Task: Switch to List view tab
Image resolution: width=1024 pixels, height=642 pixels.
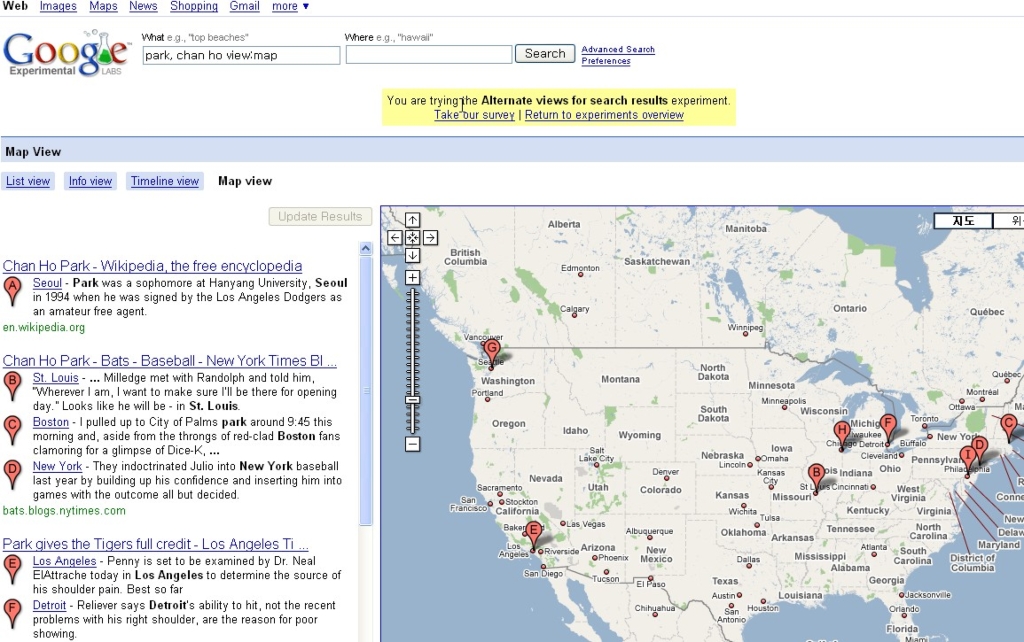Action: pyautogui.click(x=28, y=182)
